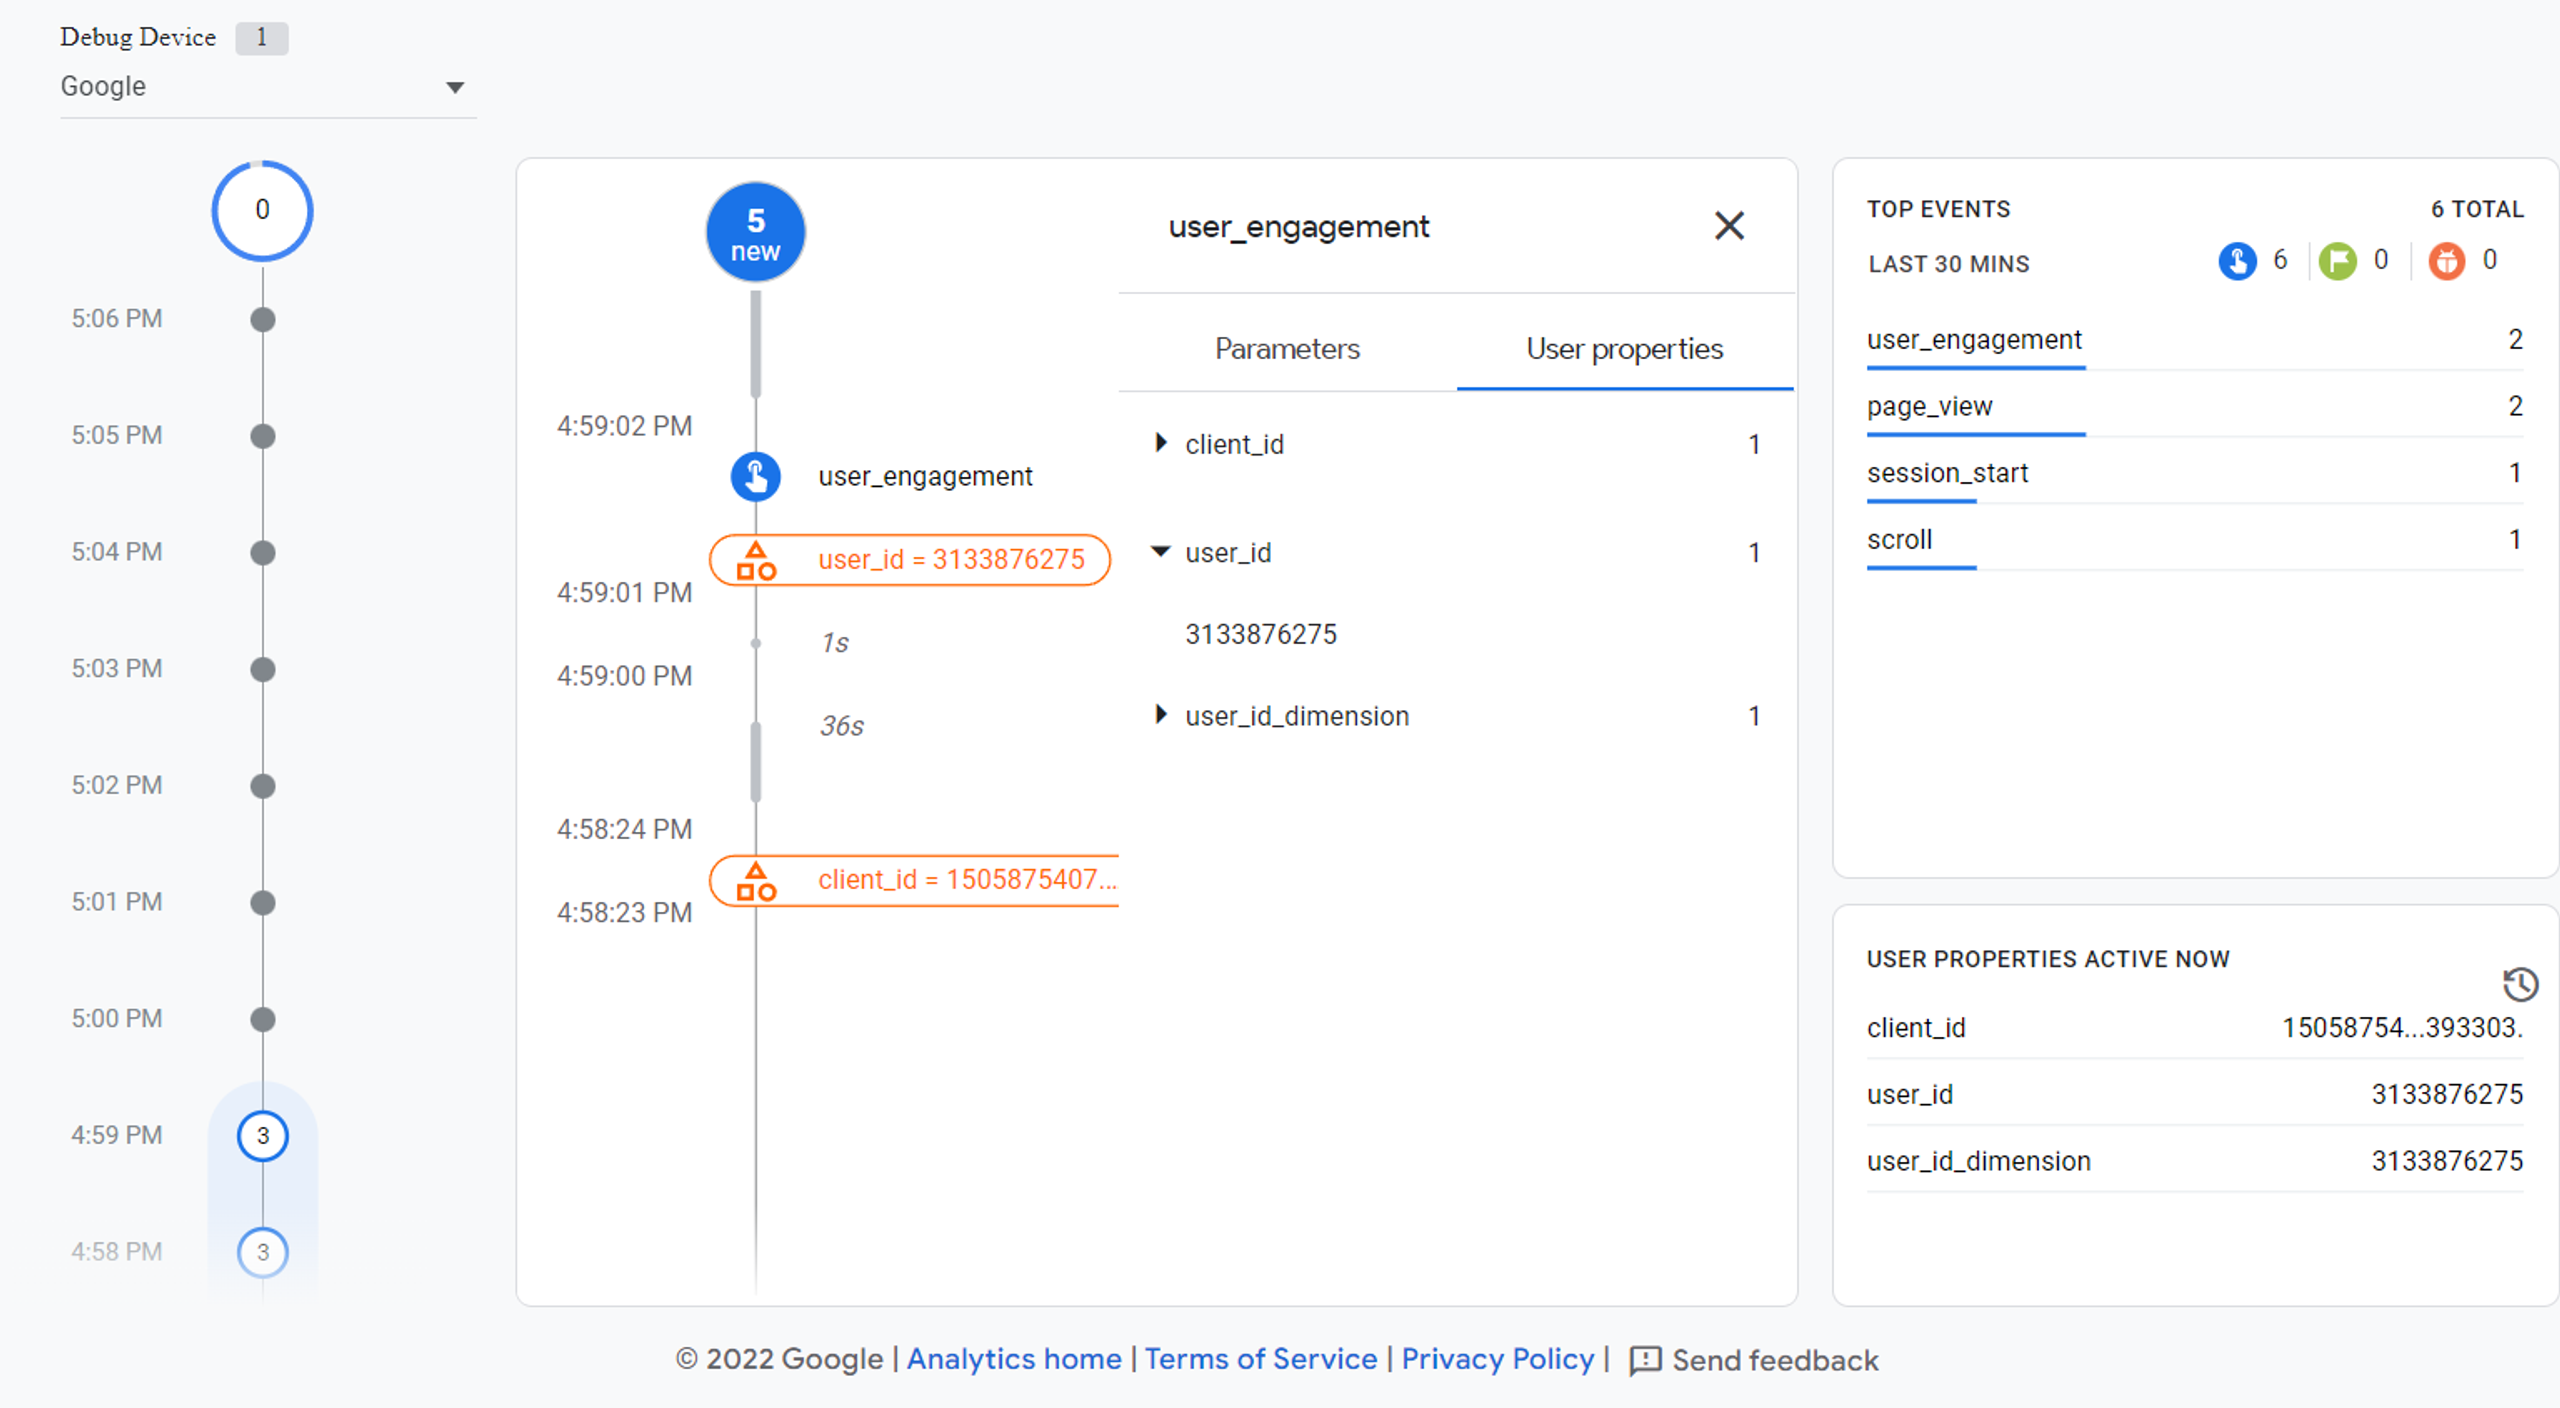Click the client_id property shapes icon
2560x1408 pixels.
(x=756, y=881)
